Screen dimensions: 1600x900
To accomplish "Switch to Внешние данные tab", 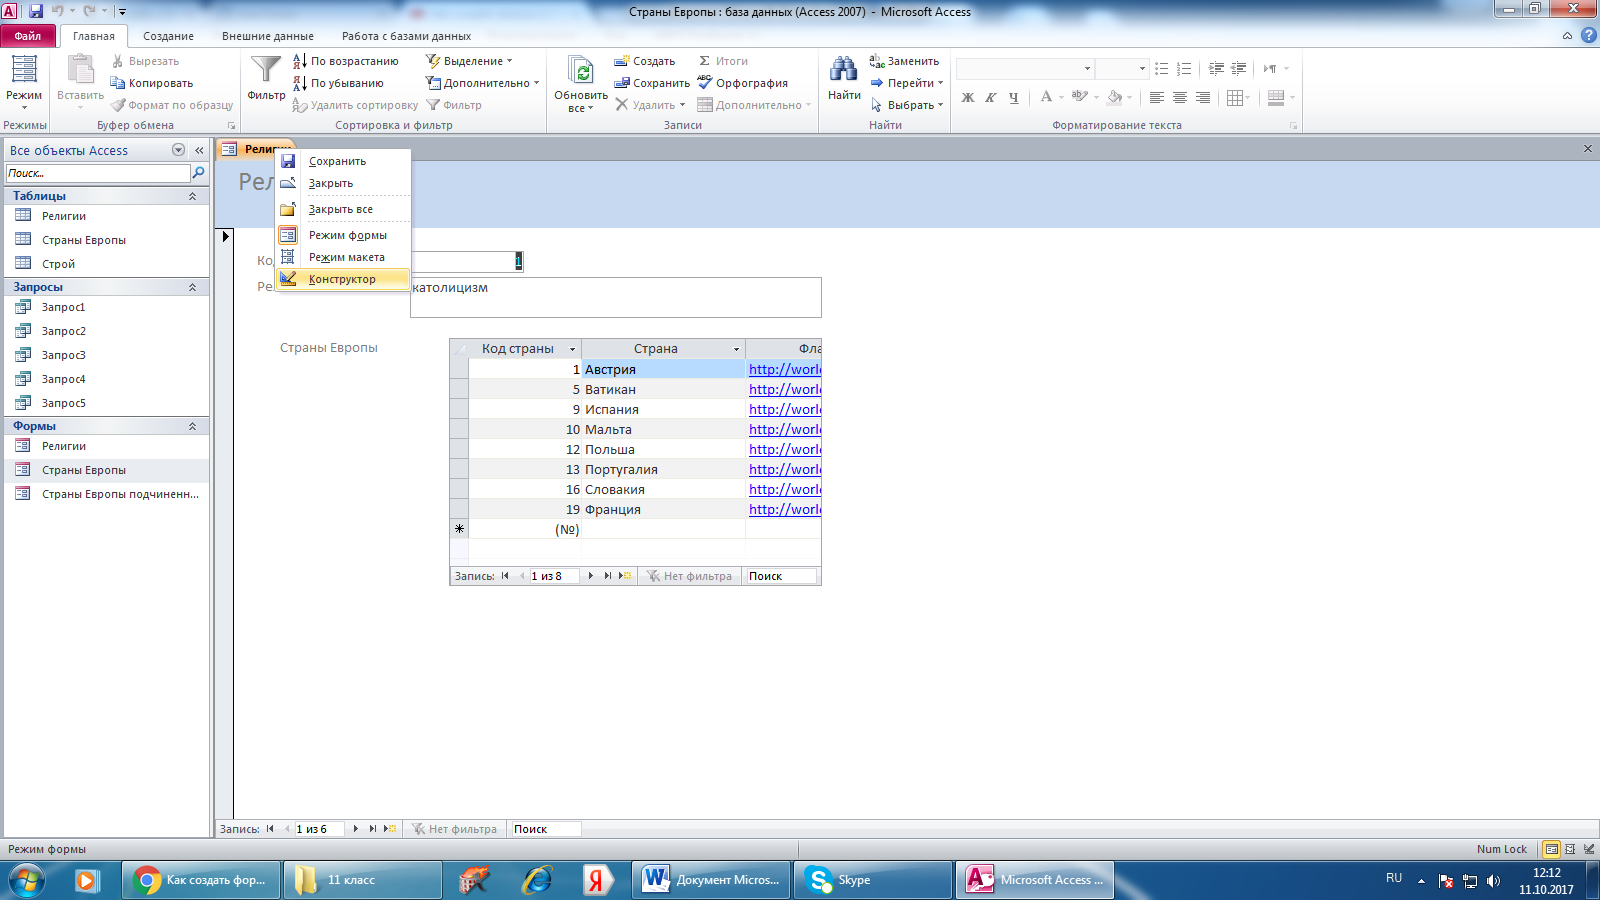I will pos(268,36).
